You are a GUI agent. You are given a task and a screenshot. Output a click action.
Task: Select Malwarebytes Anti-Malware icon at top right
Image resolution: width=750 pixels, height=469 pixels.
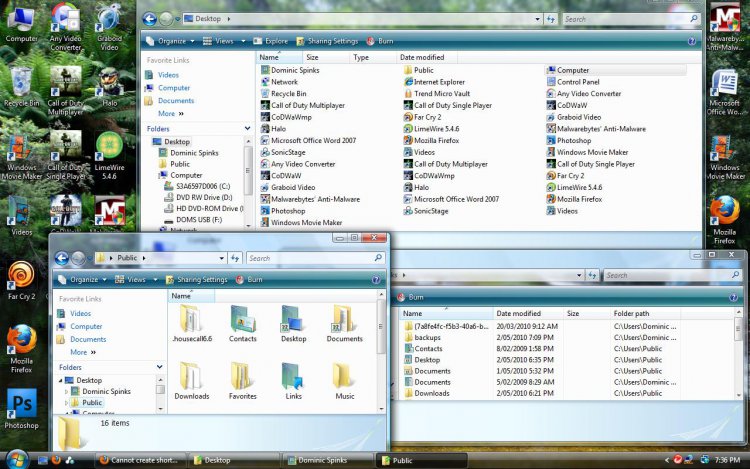[x=725, y=26]
